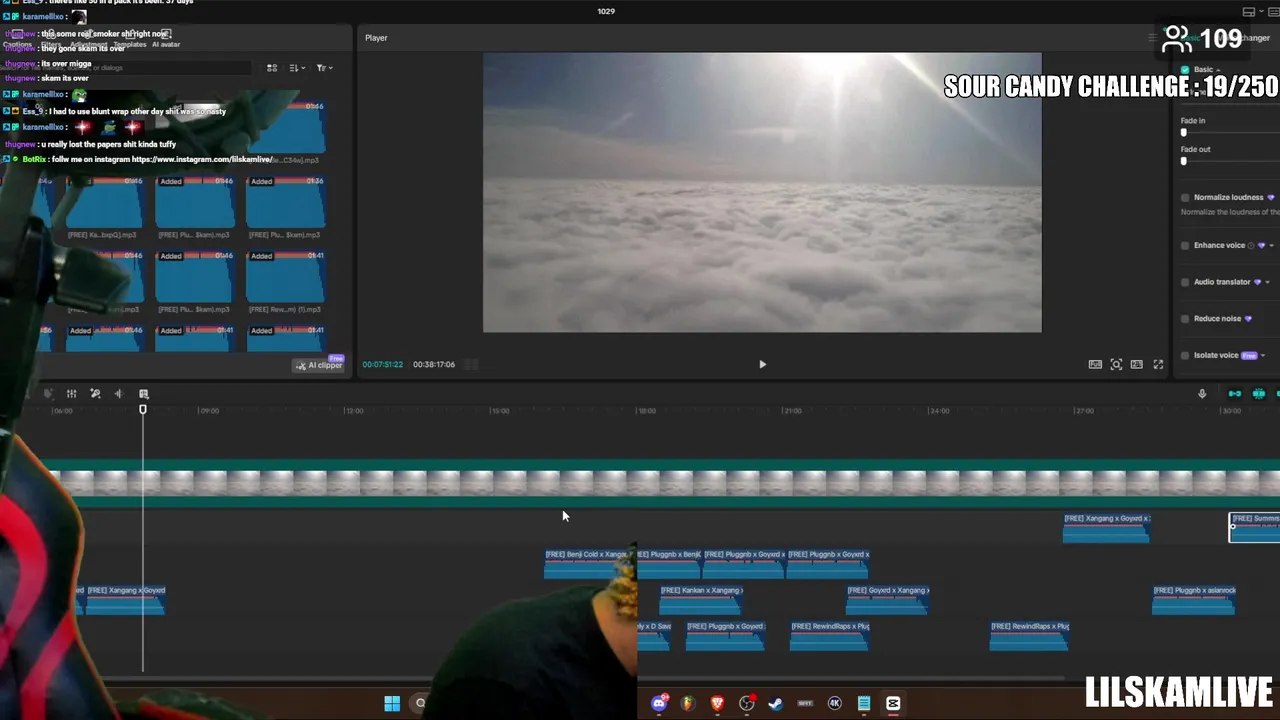This screenshot has width=1280, height=720.
Task: Click the 09:00 mark on timeline ruler
Action: point(208,411)
